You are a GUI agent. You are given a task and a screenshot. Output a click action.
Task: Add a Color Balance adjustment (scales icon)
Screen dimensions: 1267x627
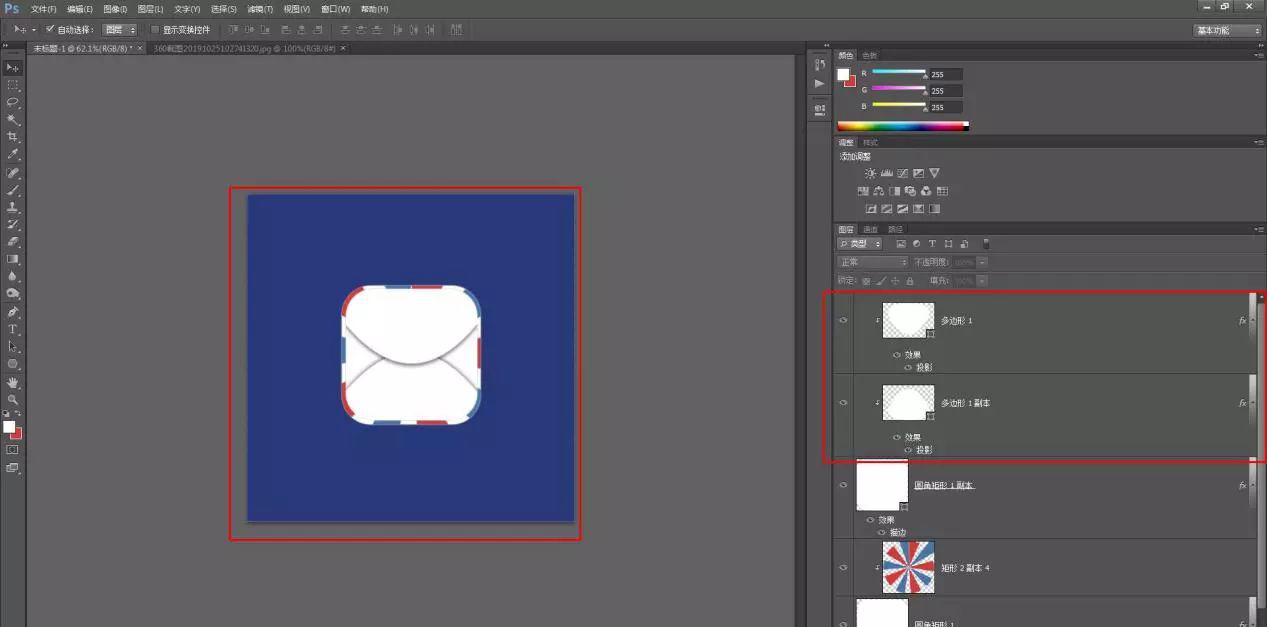pyautogui.click(x=878, y=191)
